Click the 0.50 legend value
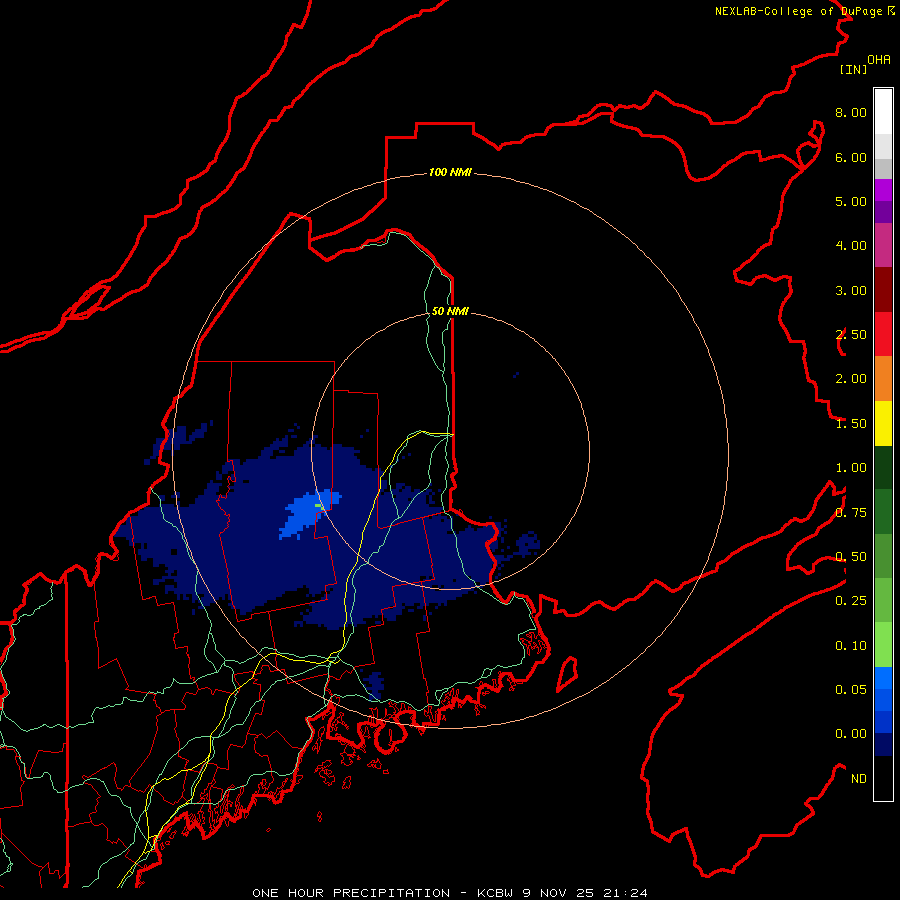 click(851, 557)
